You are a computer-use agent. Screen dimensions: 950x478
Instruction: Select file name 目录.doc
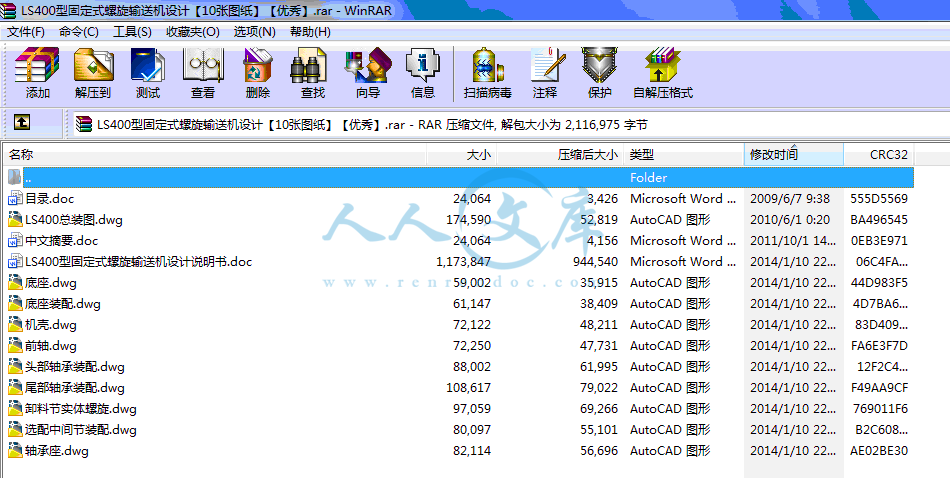[50, 199]
